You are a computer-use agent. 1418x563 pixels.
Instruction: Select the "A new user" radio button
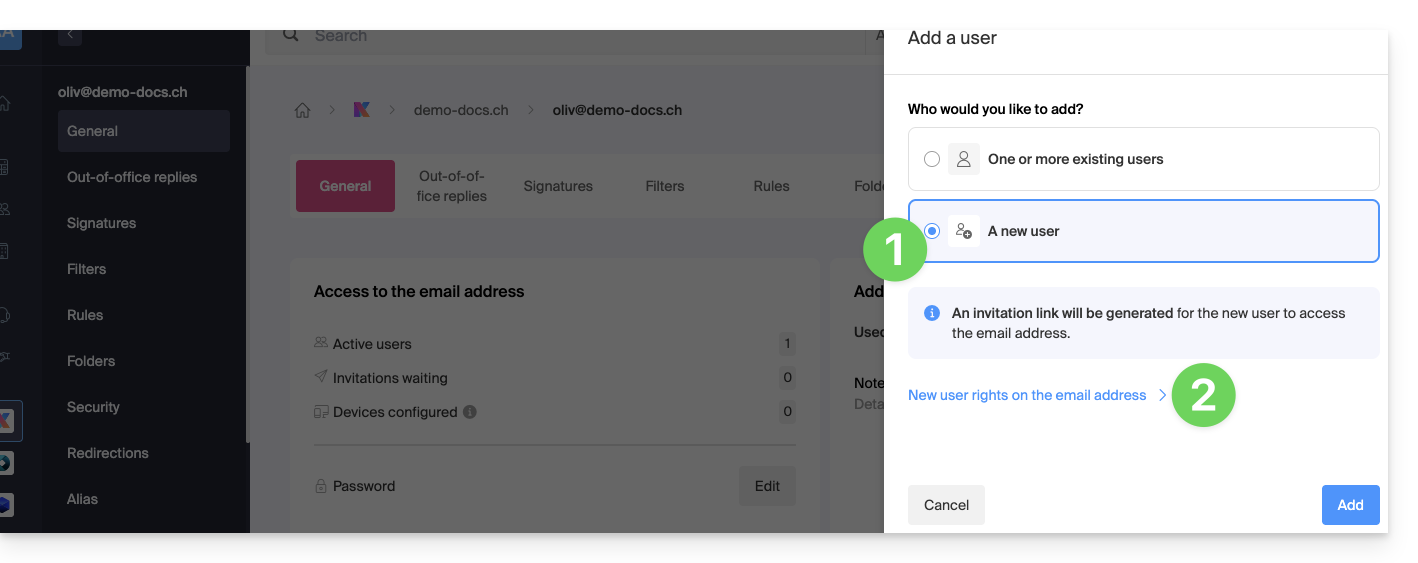click(x=932, y=231)
